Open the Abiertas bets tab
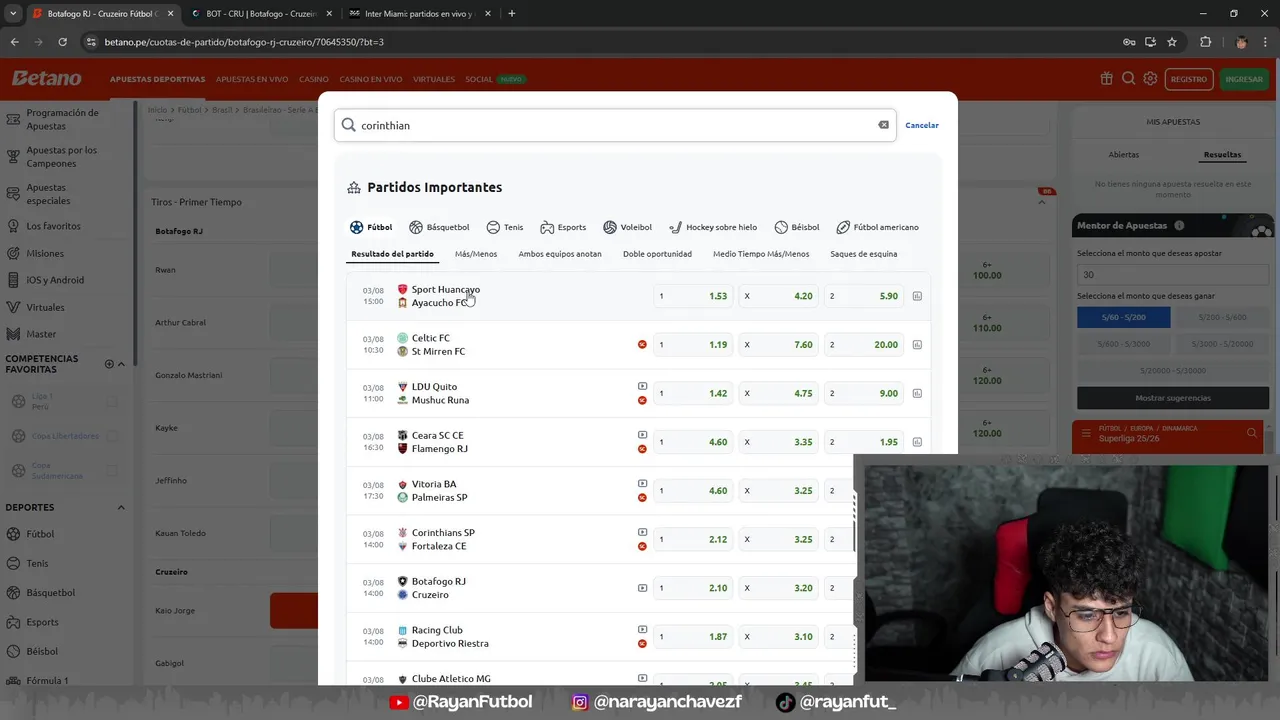This screenshot has height=720, width=1280. 1124,155
